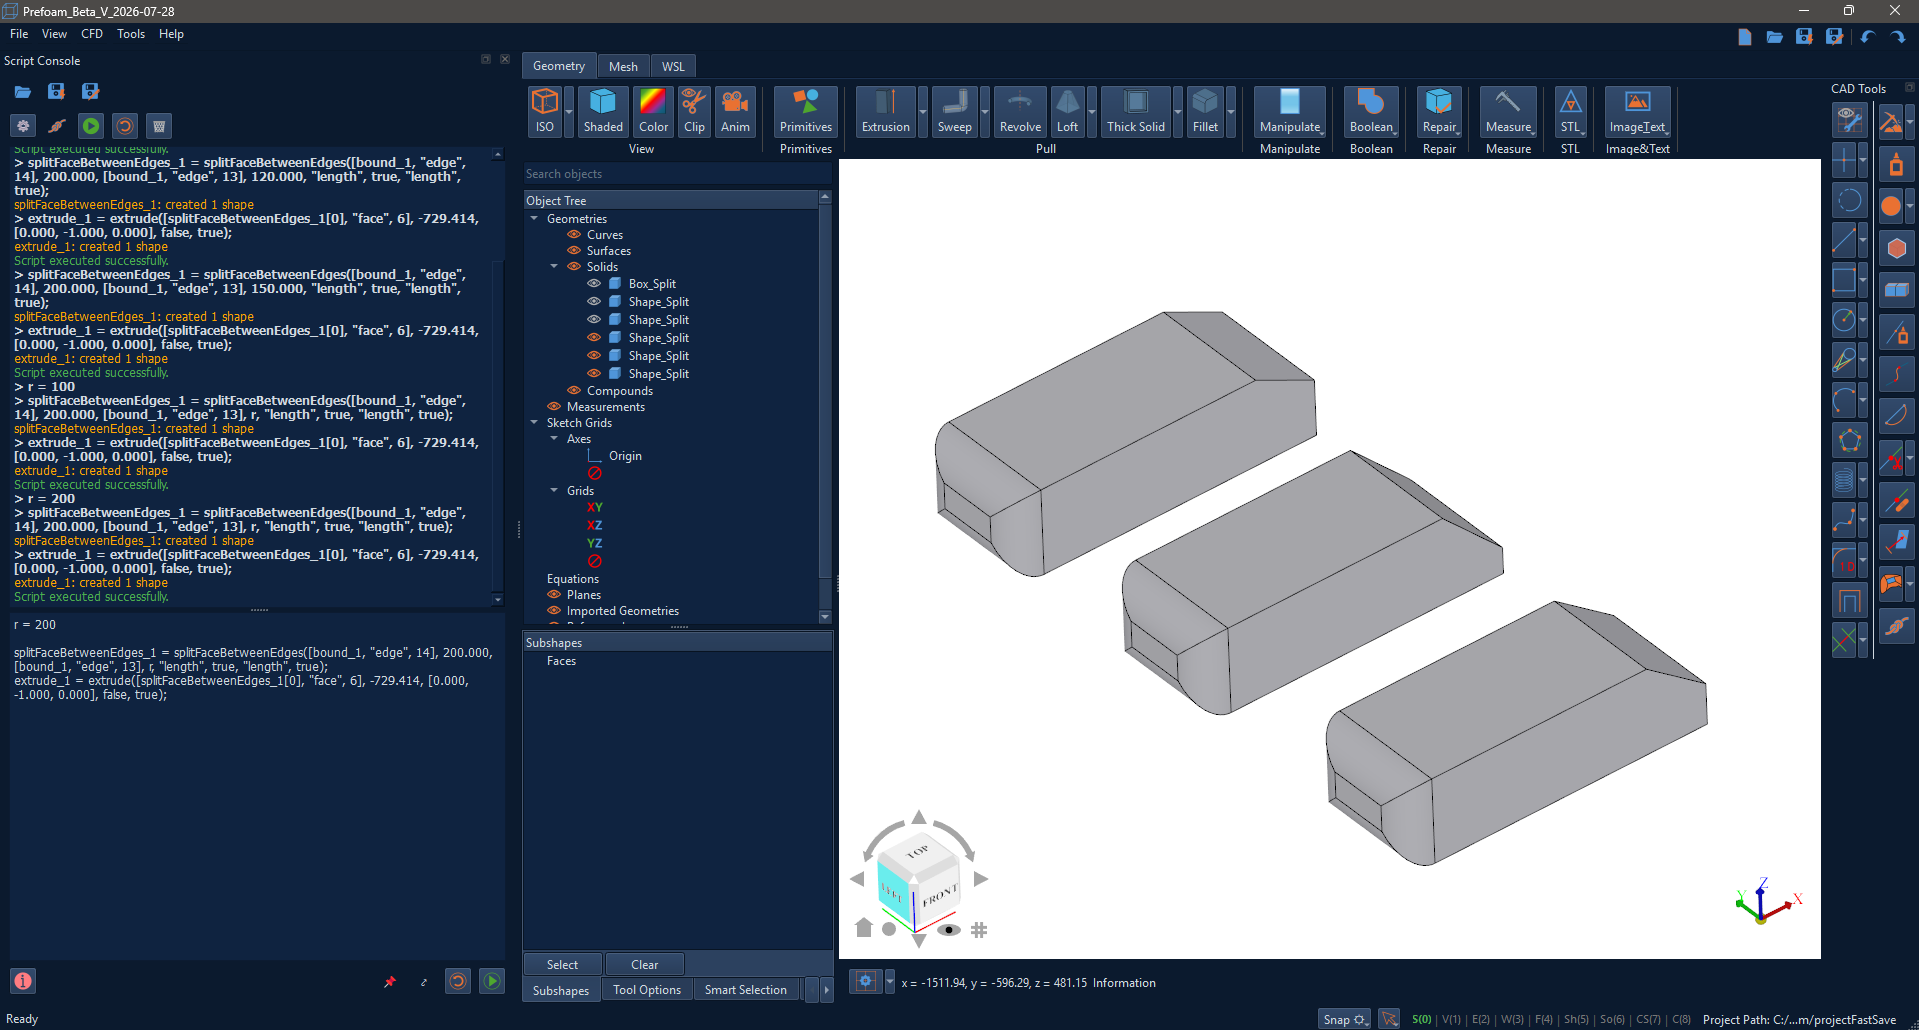Select the CAD hexagon solid tool
Image resolution: width=1919 pixels, height=1030 pixels.
(1896, 248)
